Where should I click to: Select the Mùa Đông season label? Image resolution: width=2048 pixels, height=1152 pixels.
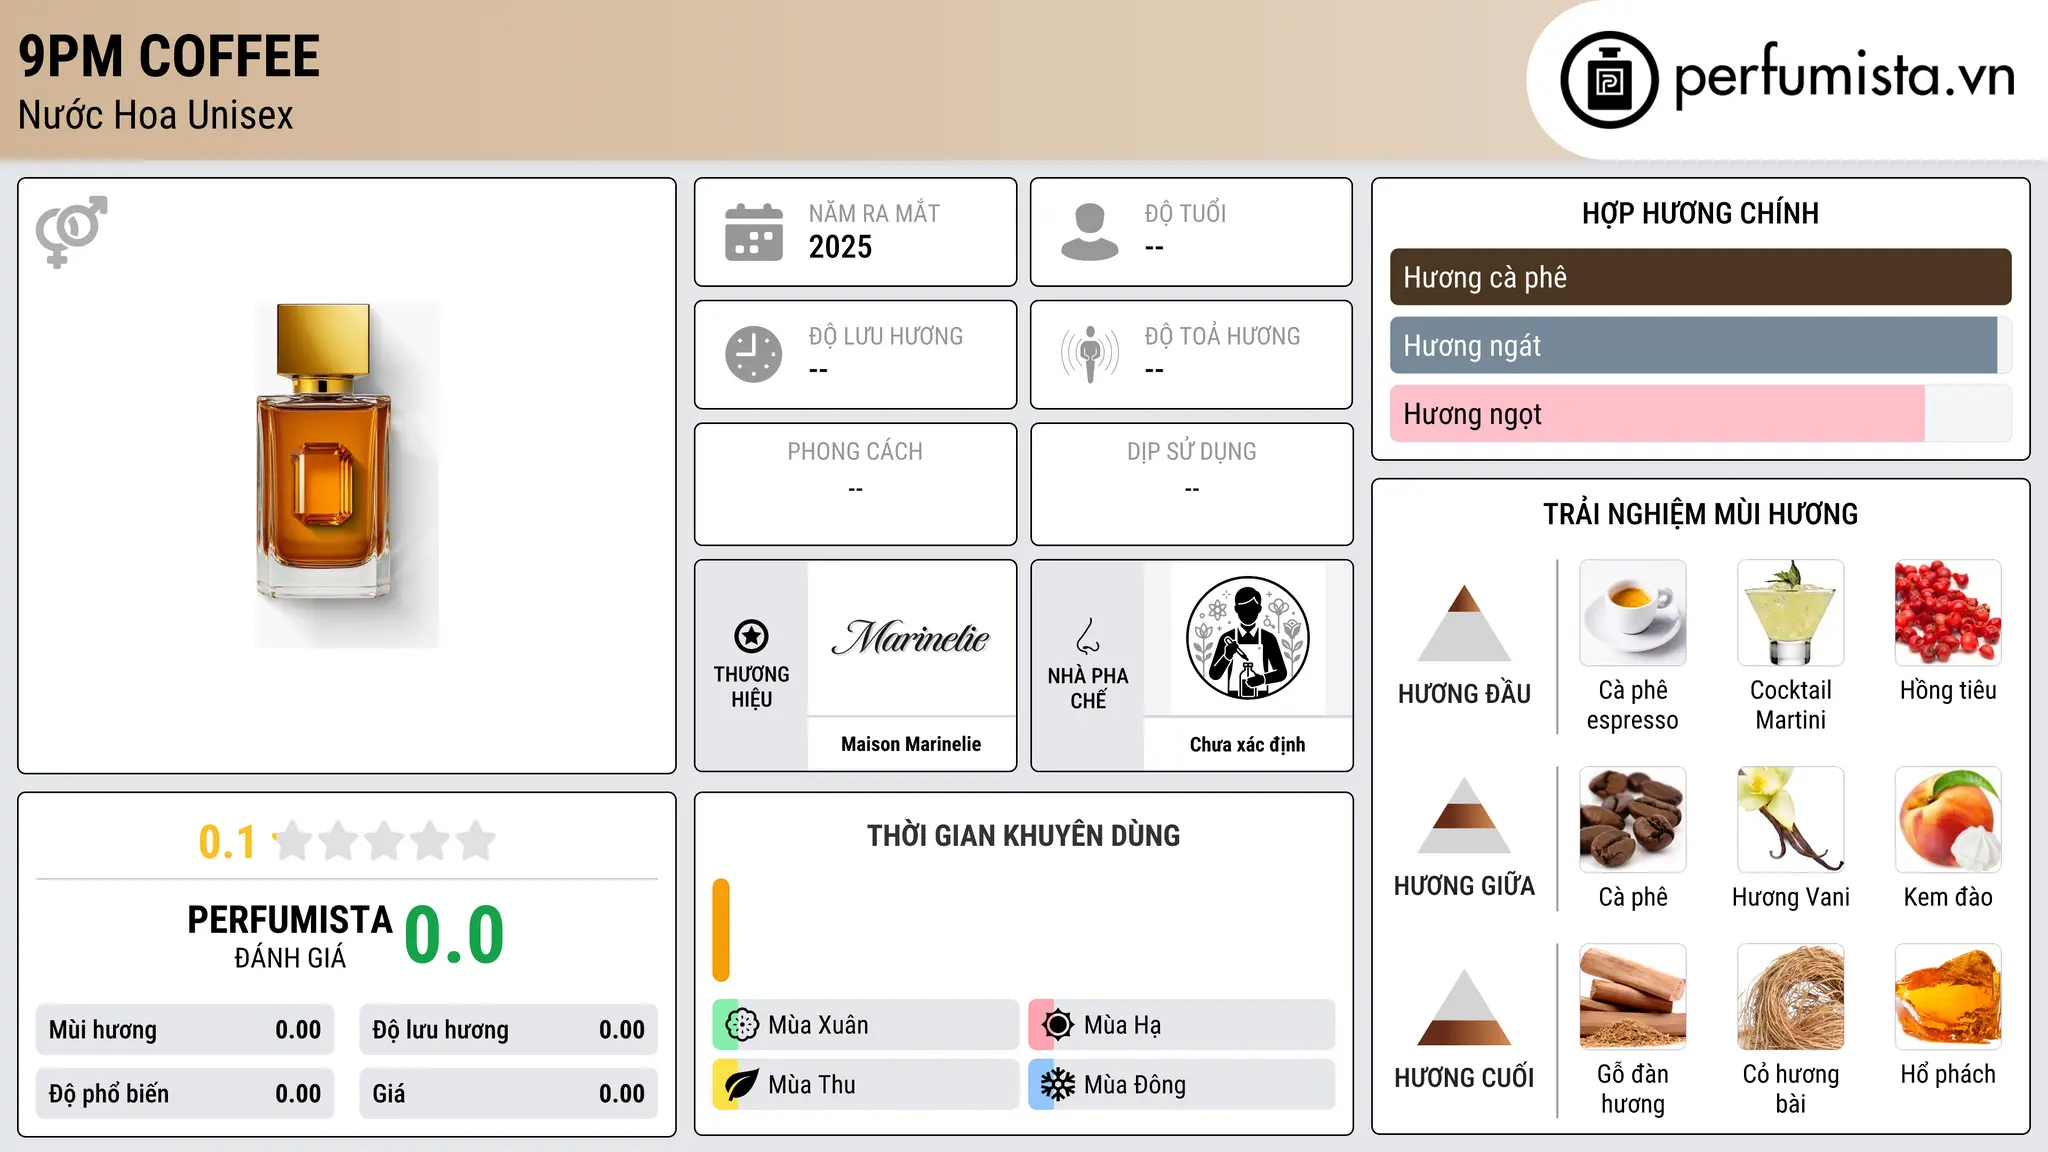[x=1135, y=1085]
